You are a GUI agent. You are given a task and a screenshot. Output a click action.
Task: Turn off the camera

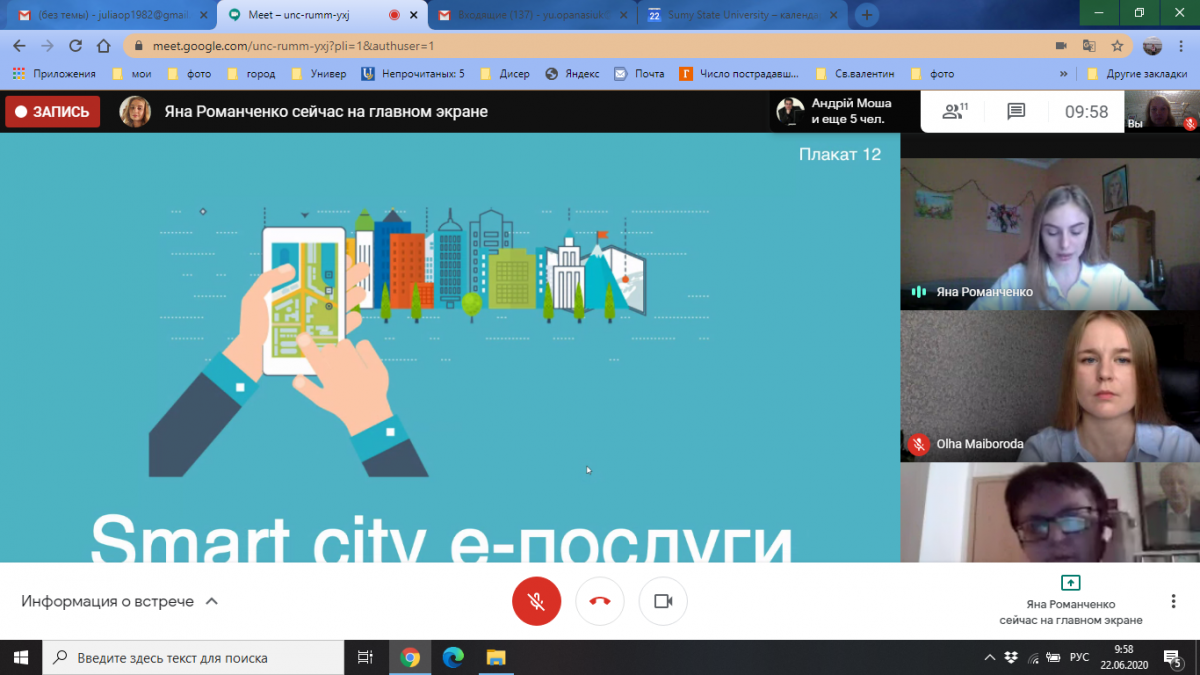pos(663,601)
